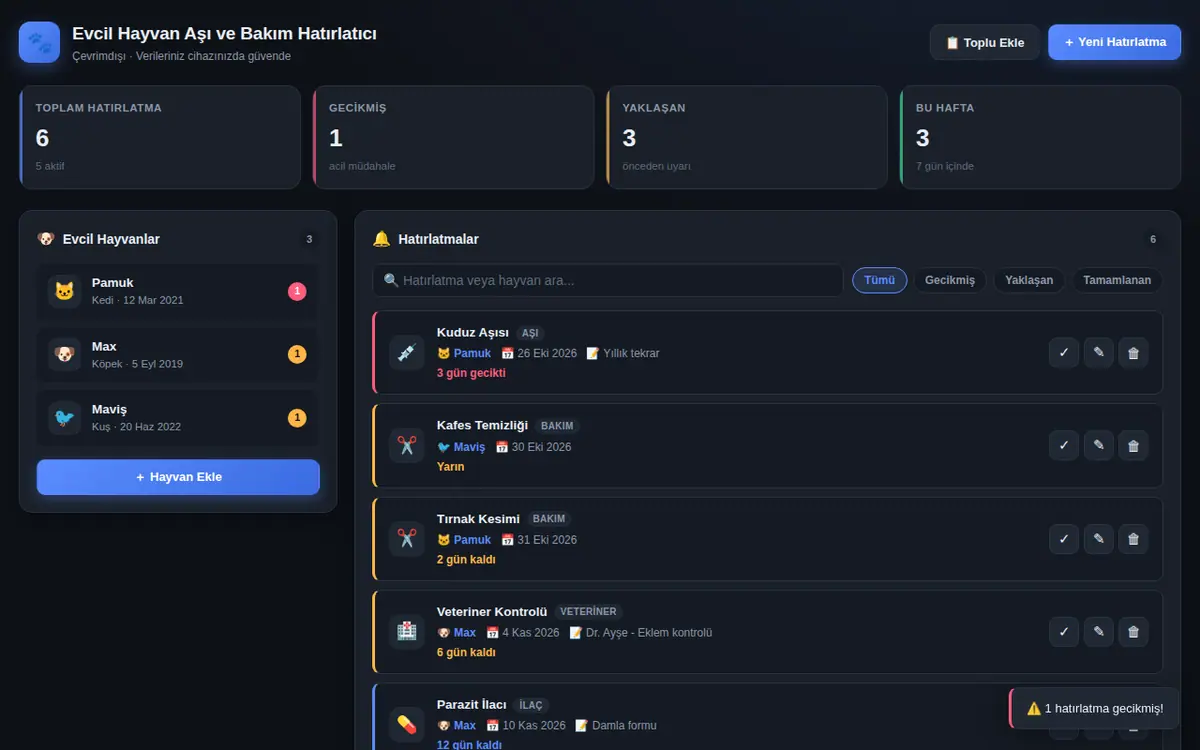The width and height of the screenshot is (1200, 750).
Task: Edit the Kuduz Aşısı reminder
Action: pyautogui.click(x=1099, y=353)
